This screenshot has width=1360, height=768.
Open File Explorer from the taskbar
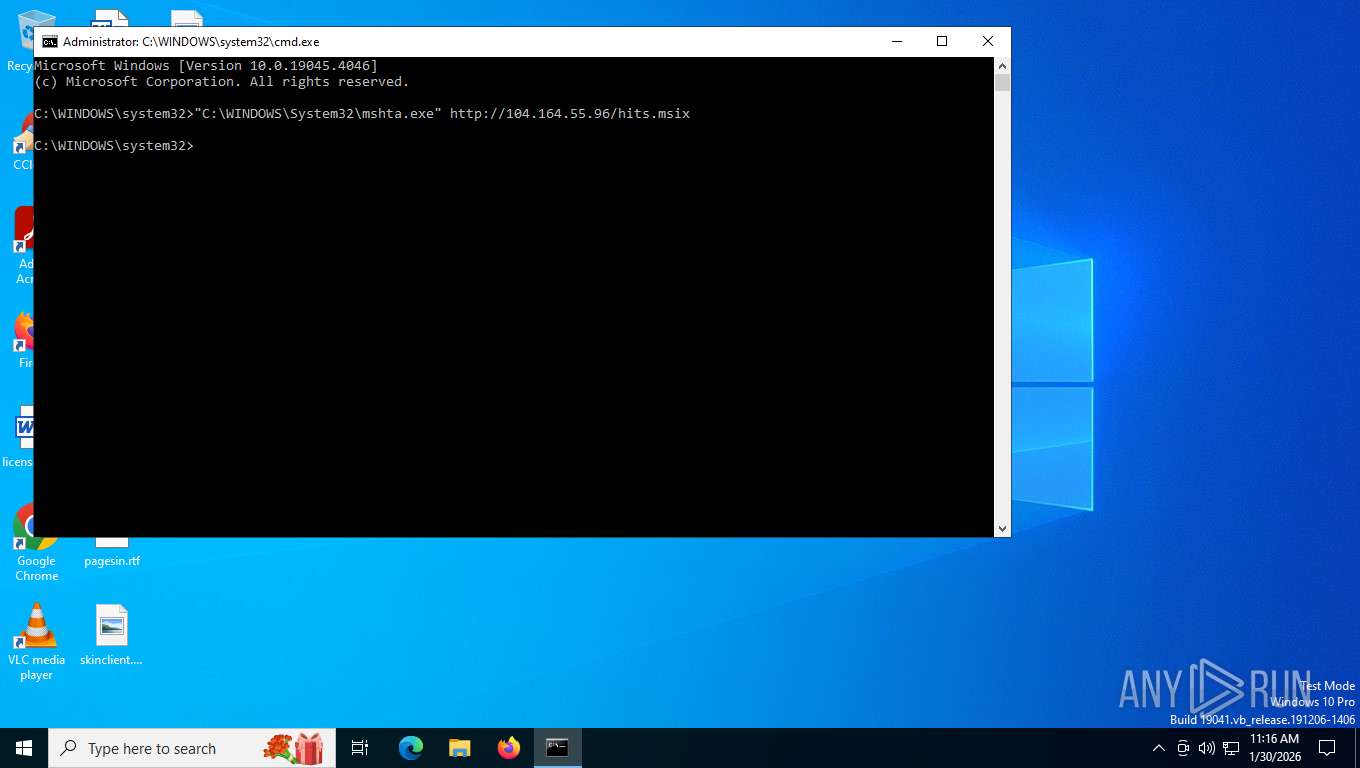(459, 748)
